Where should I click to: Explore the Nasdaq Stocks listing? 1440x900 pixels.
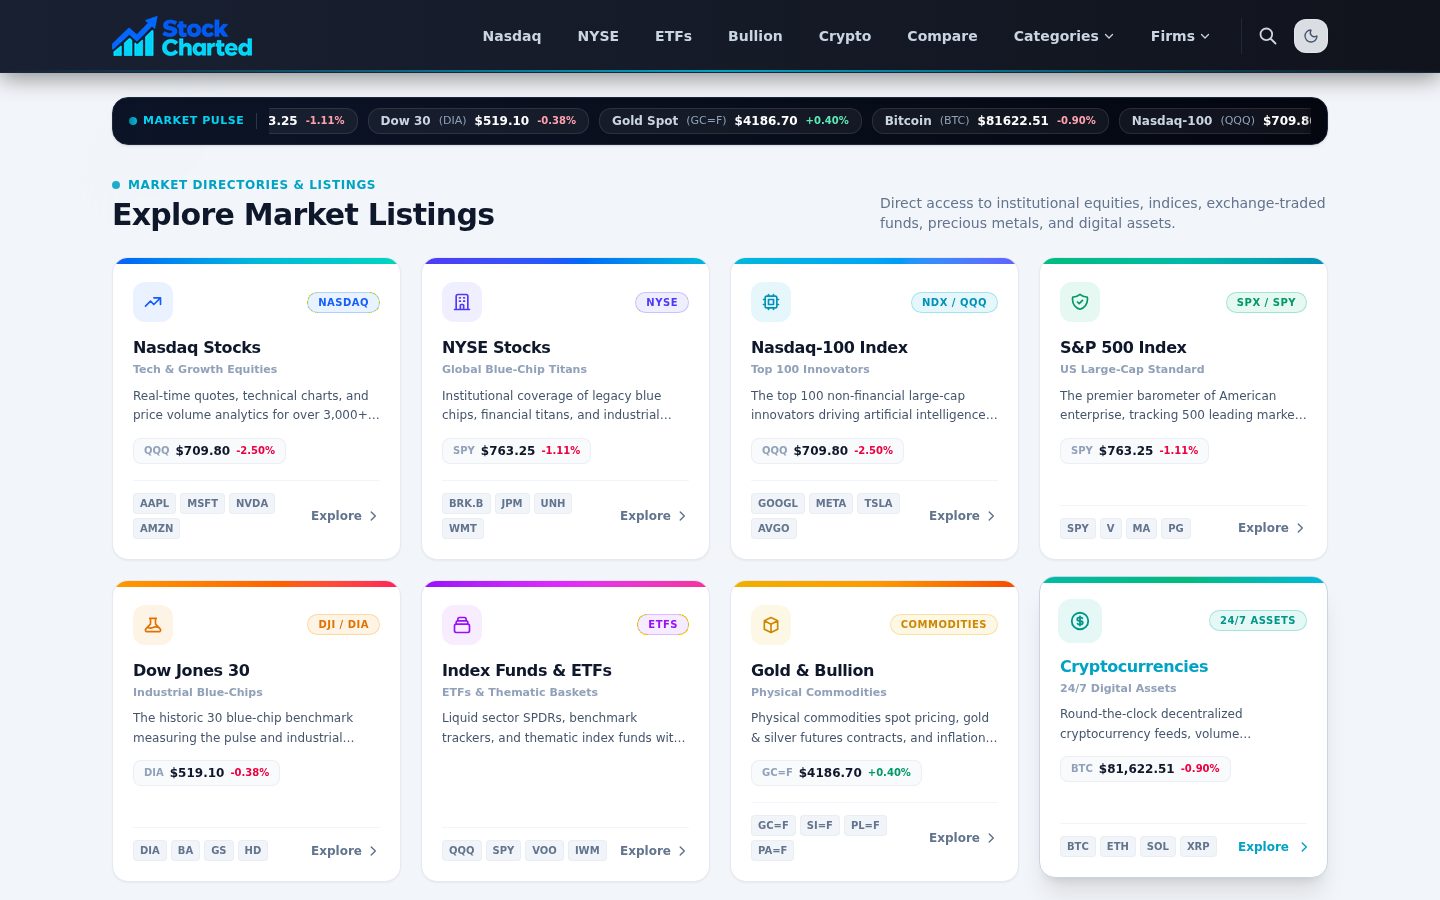click(x=344, y=516)
